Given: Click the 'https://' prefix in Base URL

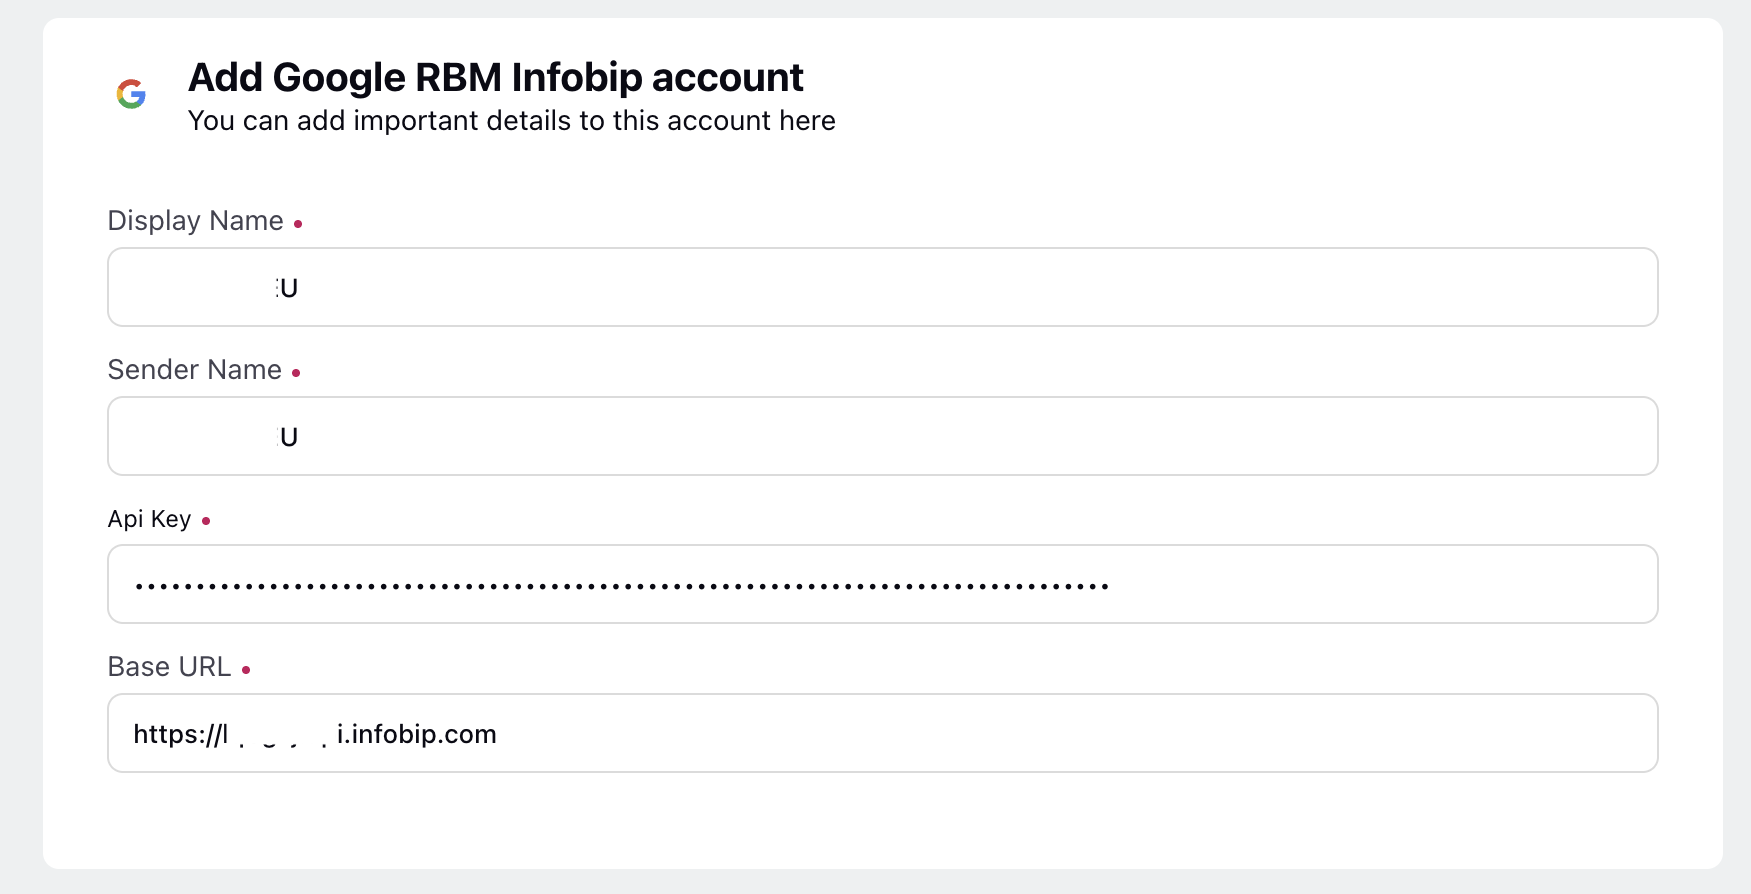Looking at the screenshot, I should [177, 734].
